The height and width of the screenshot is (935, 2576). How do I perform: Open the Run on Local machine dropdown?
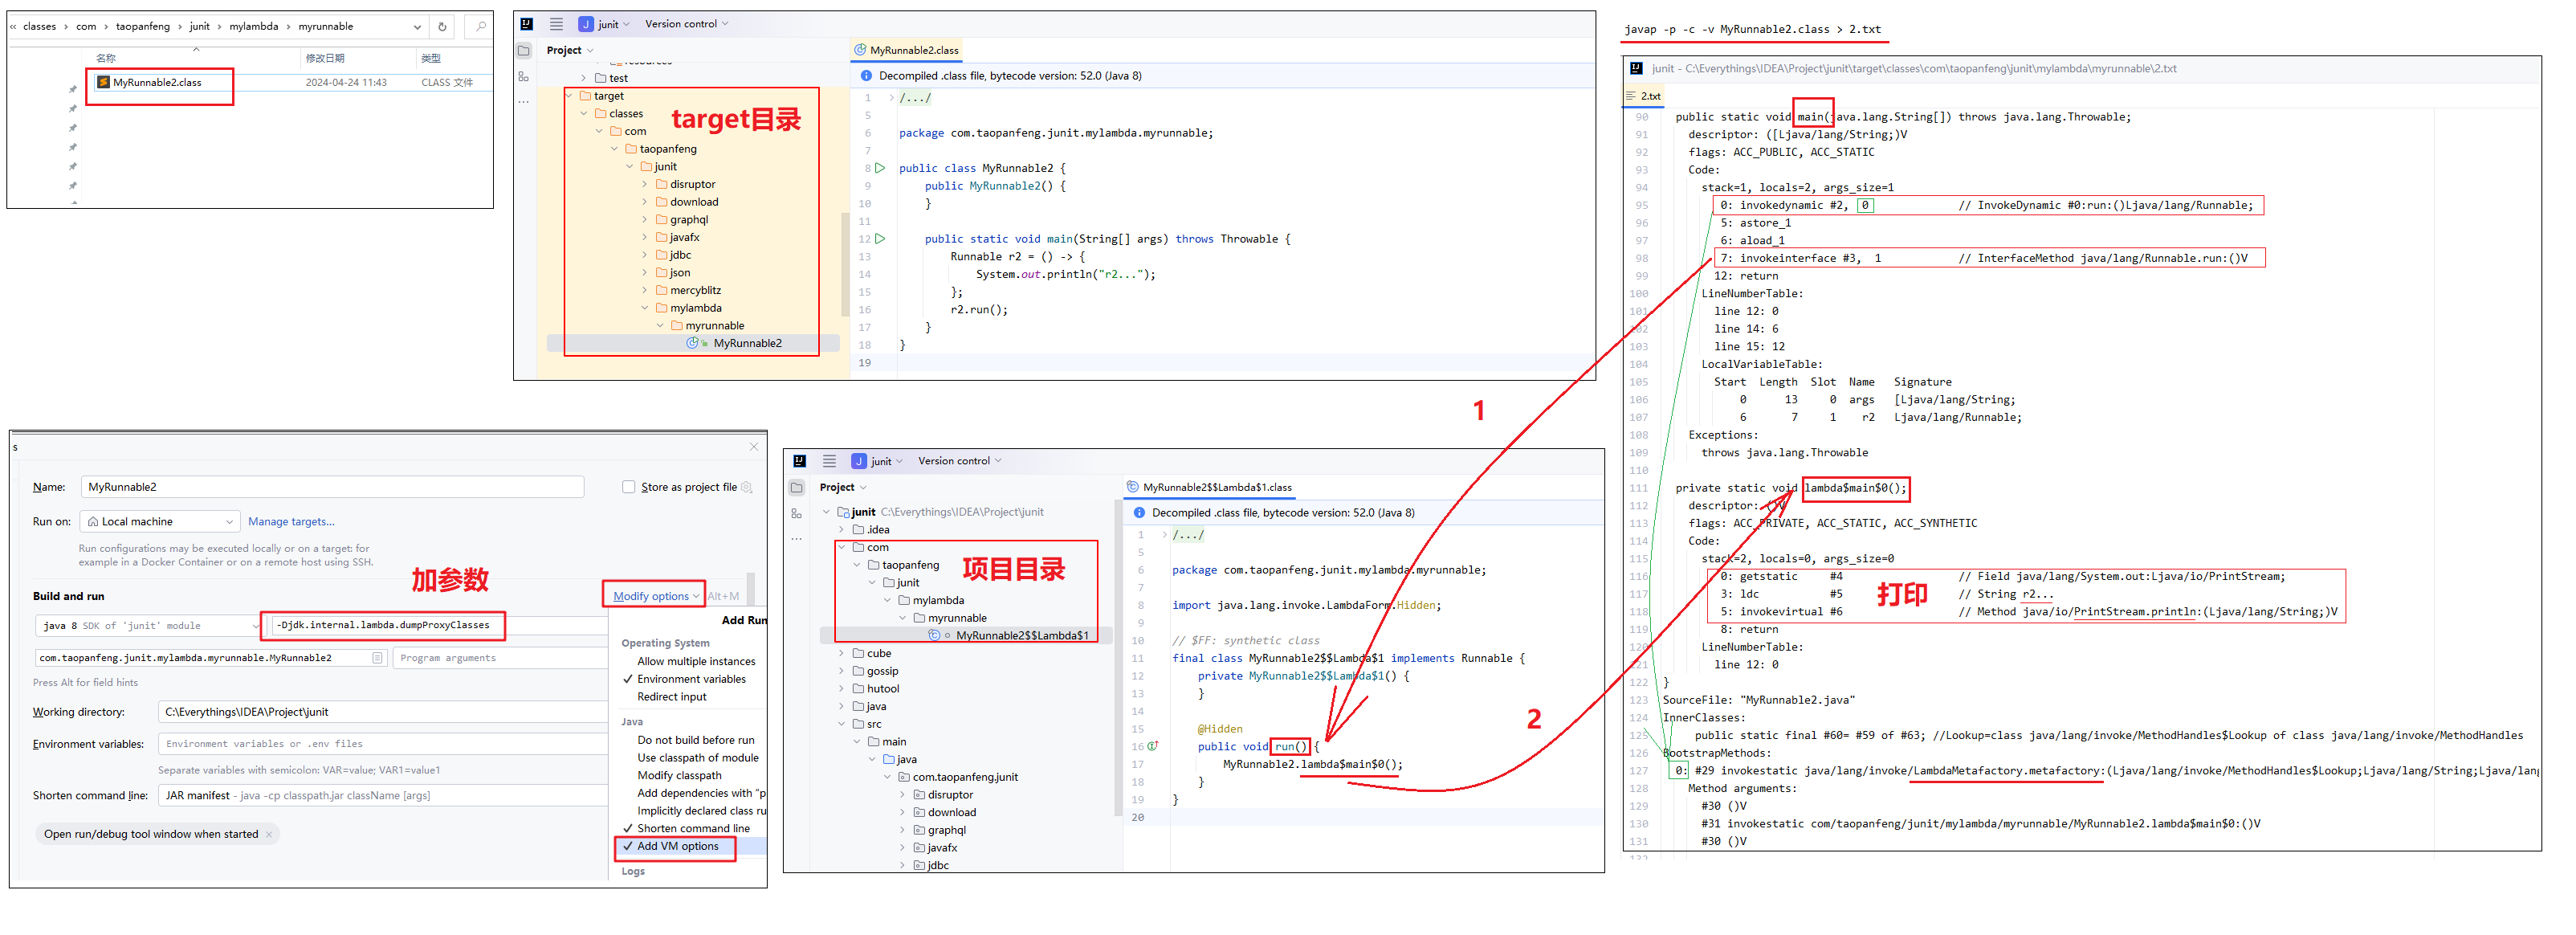click(160, 522)
